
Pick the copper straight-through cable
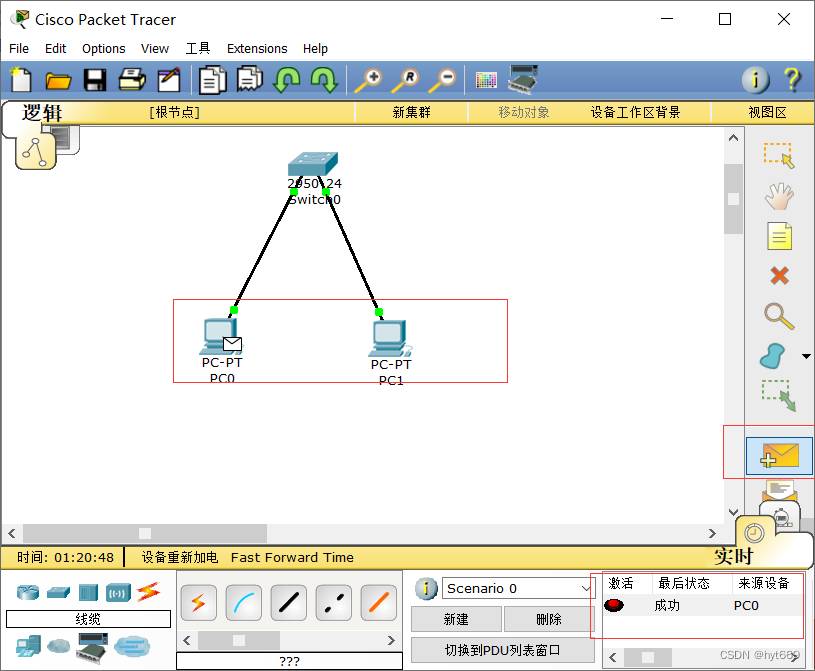(288, 603)
